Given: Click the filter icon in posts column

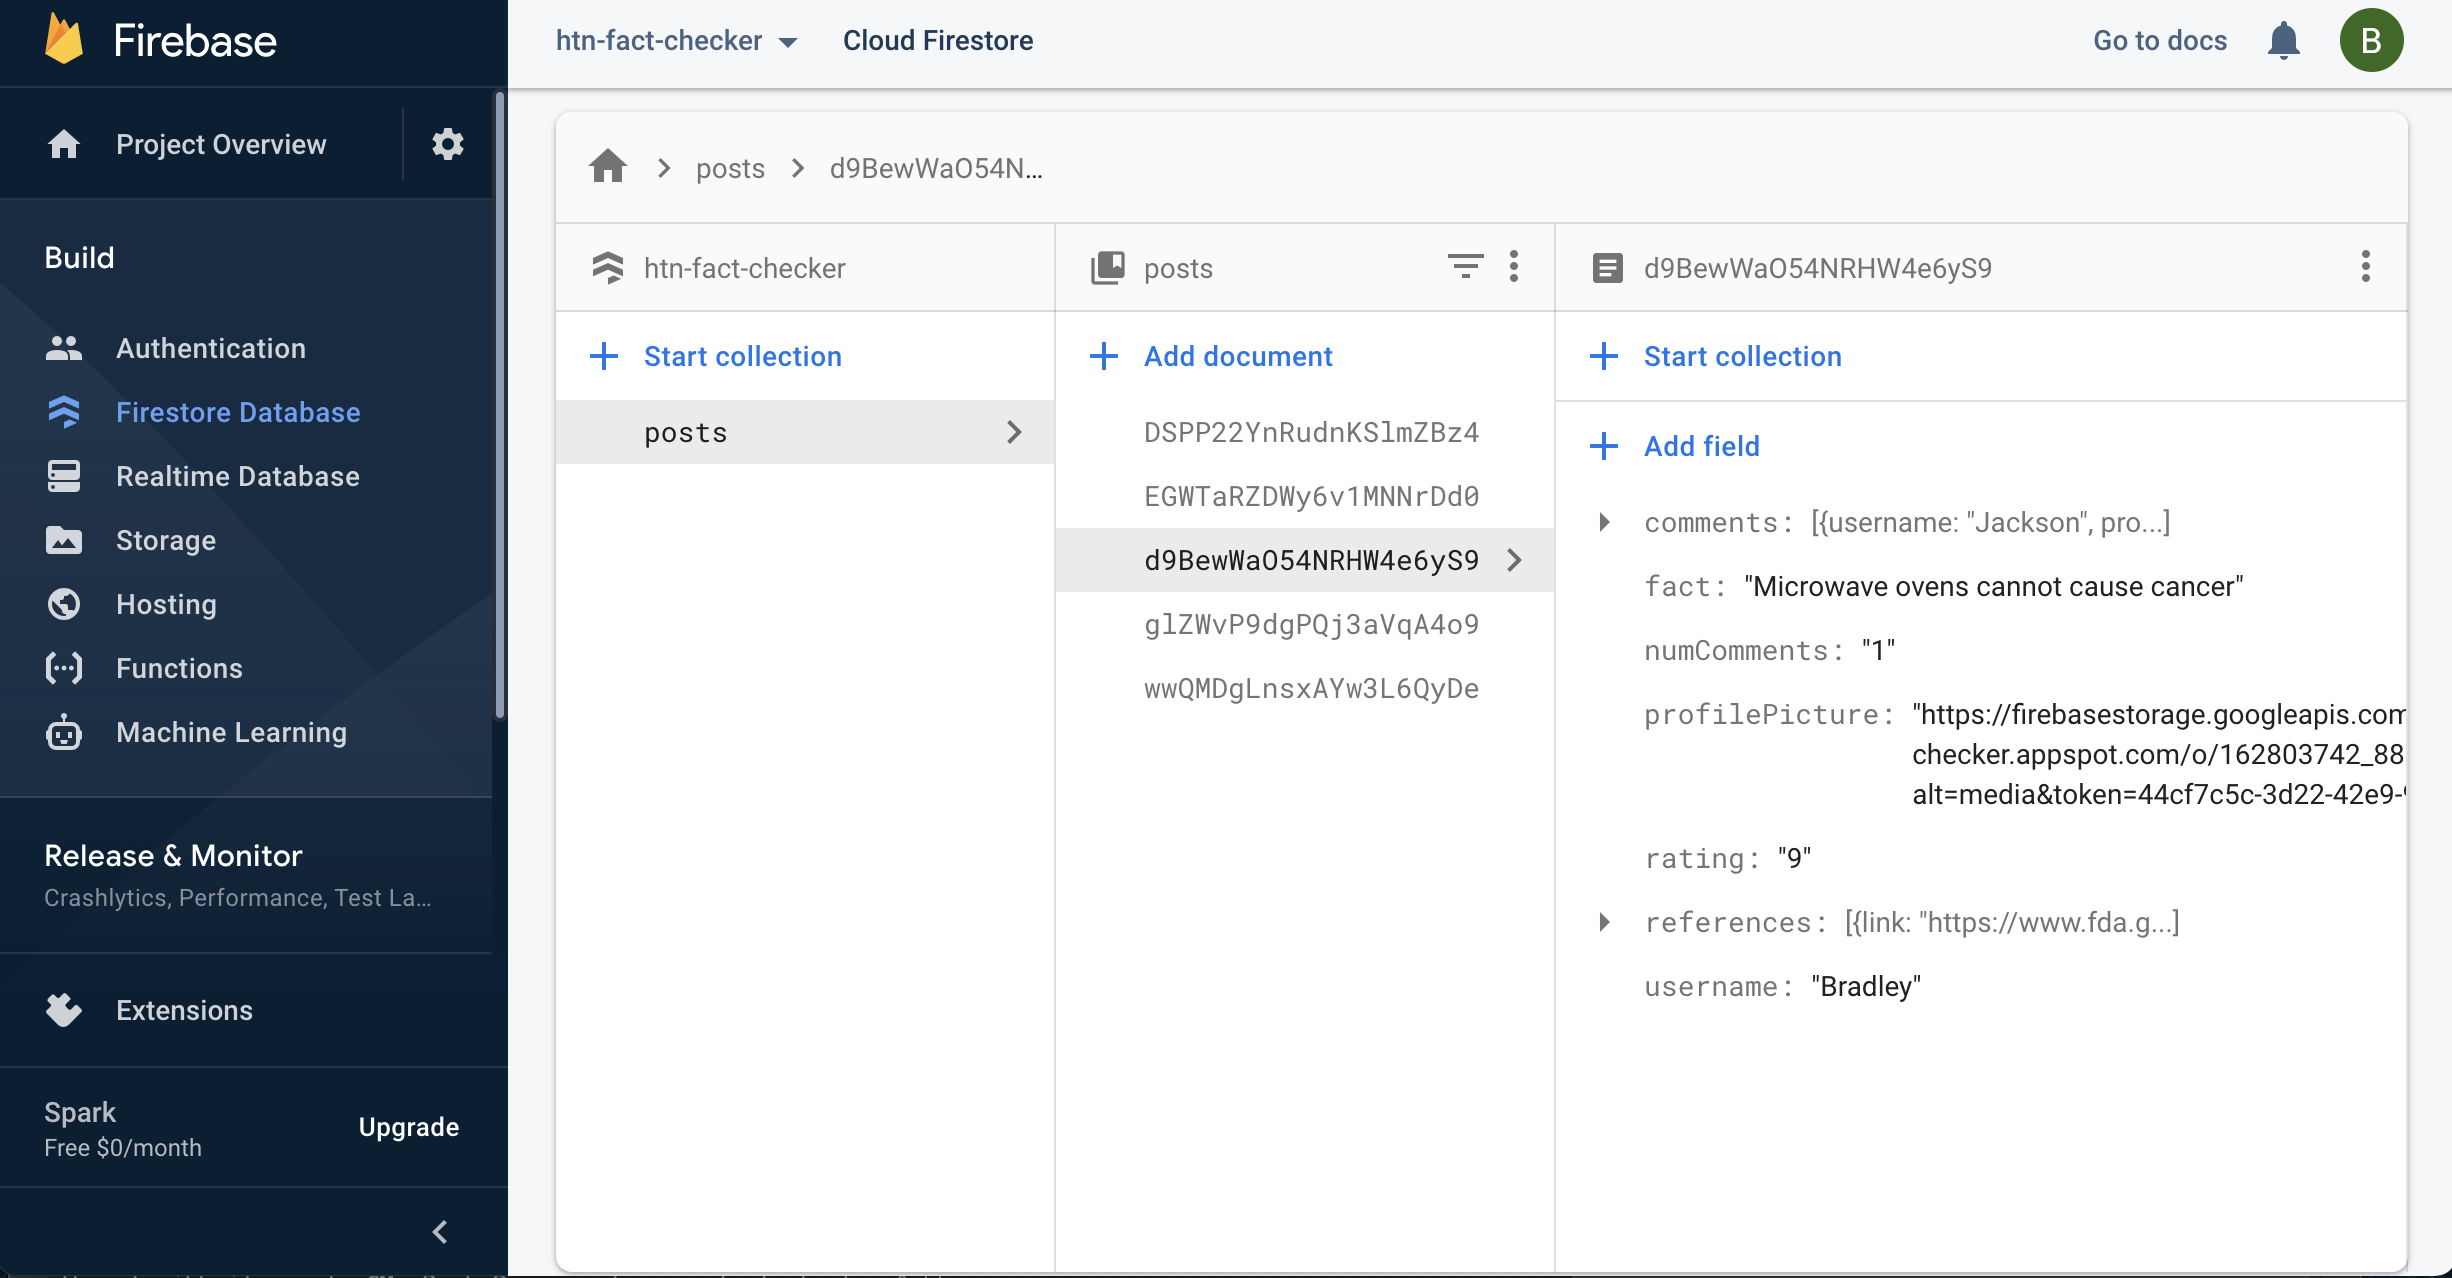Looking at the screenshot, I should point(1465,266).
